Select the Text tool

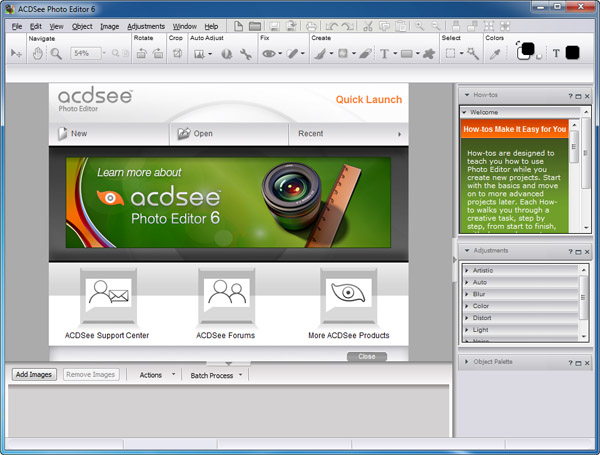[x=385, y=53]
